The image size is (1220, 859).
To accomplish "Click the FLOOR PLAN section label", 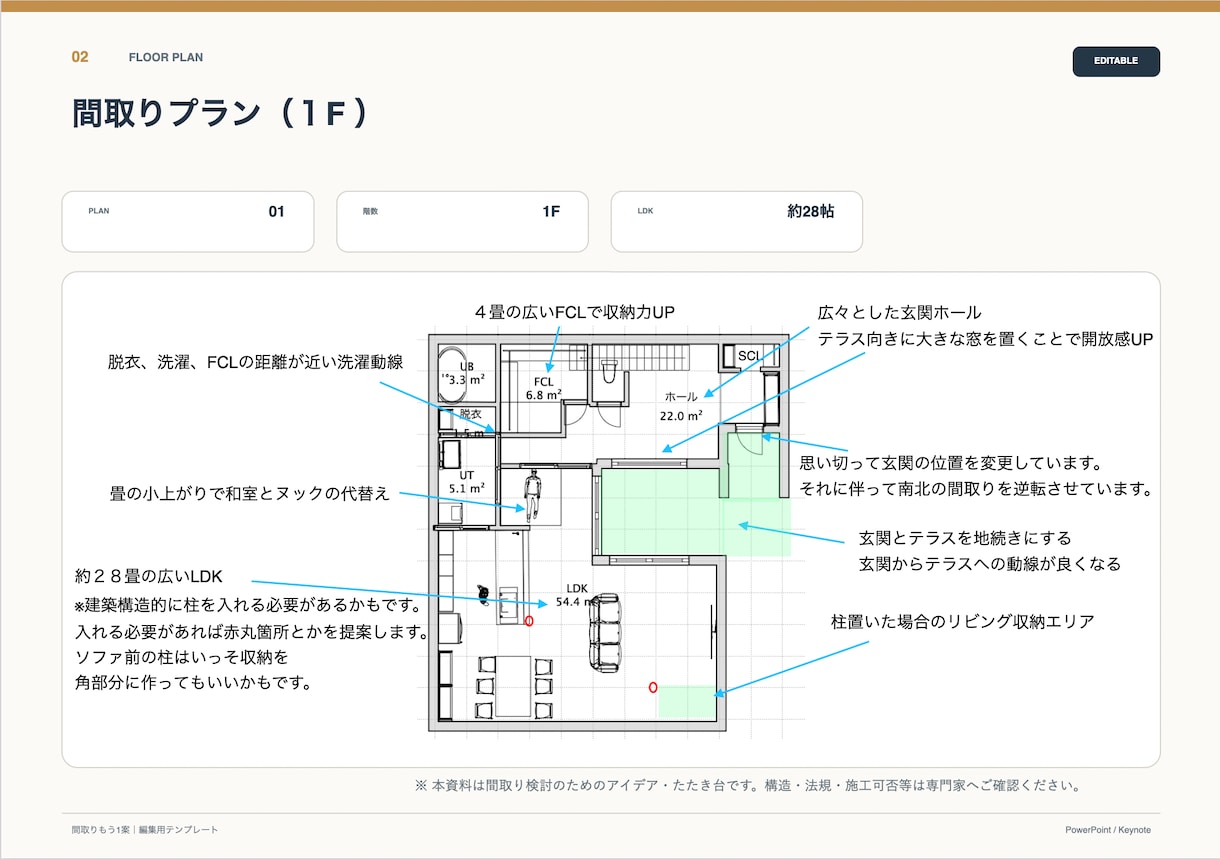I will [x=166, y=57].
